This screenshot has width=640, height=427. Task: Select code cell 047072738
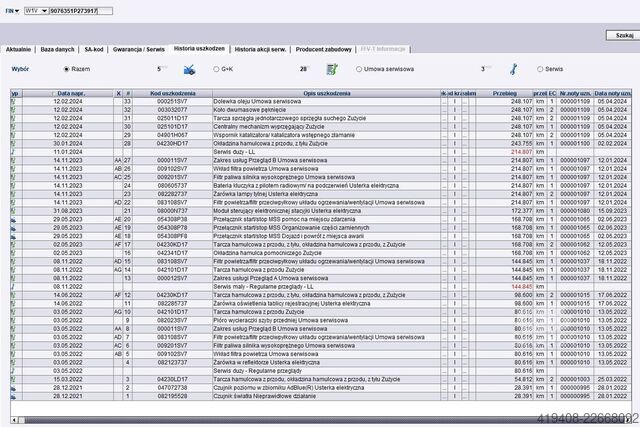pyautogui.click(x=172, y=388)
